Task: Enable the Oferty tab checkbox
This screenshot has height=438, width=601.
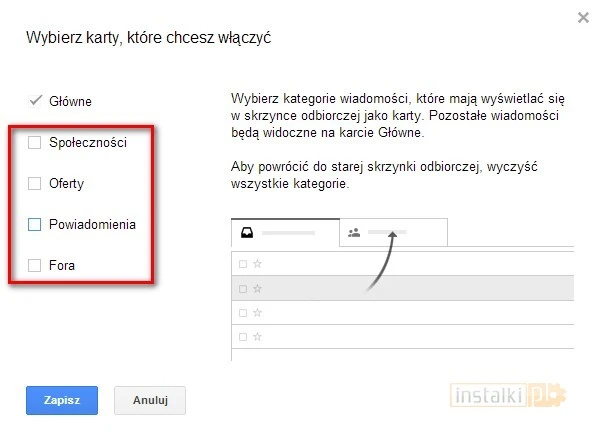Action: pyautogui.click(x=34, y=184)
